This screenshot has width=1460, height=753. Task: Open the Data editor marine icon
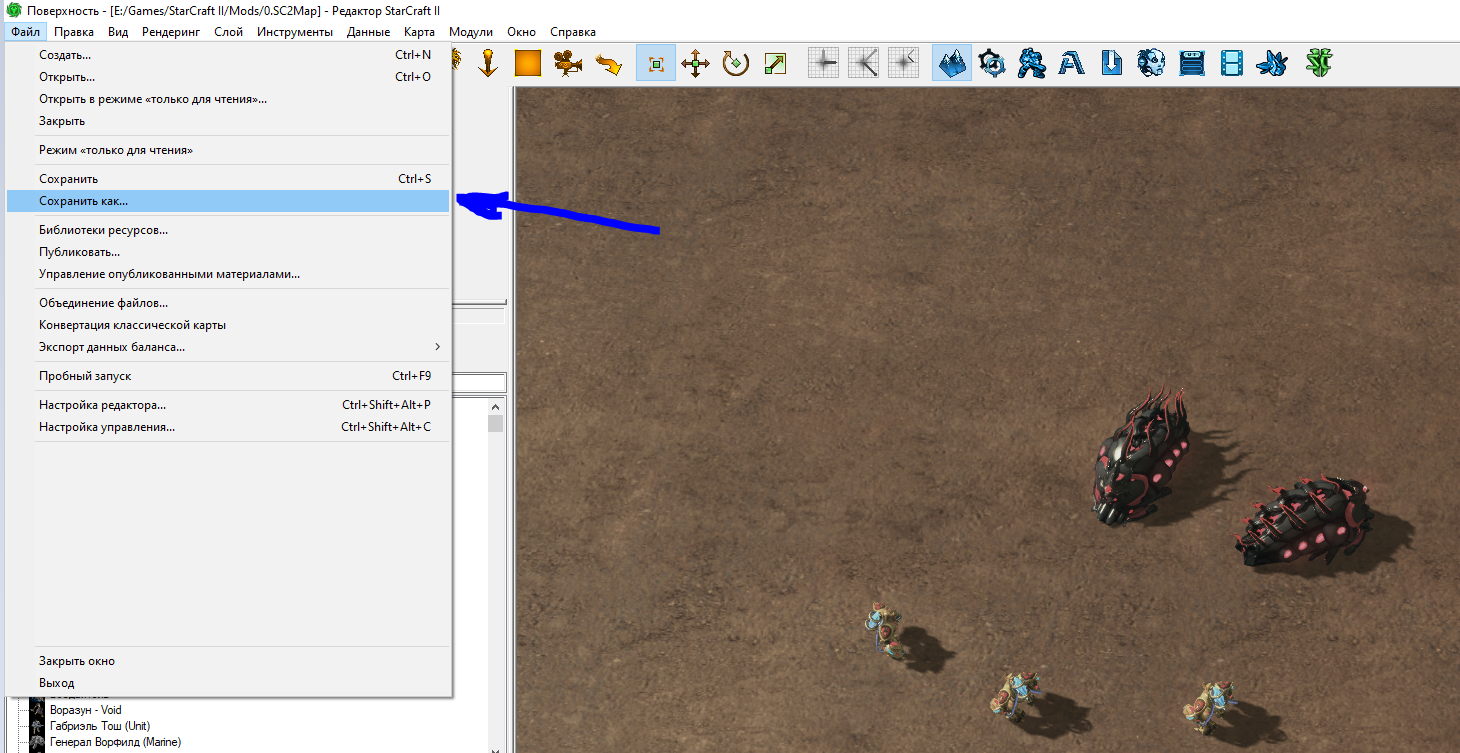[1032, 63]
